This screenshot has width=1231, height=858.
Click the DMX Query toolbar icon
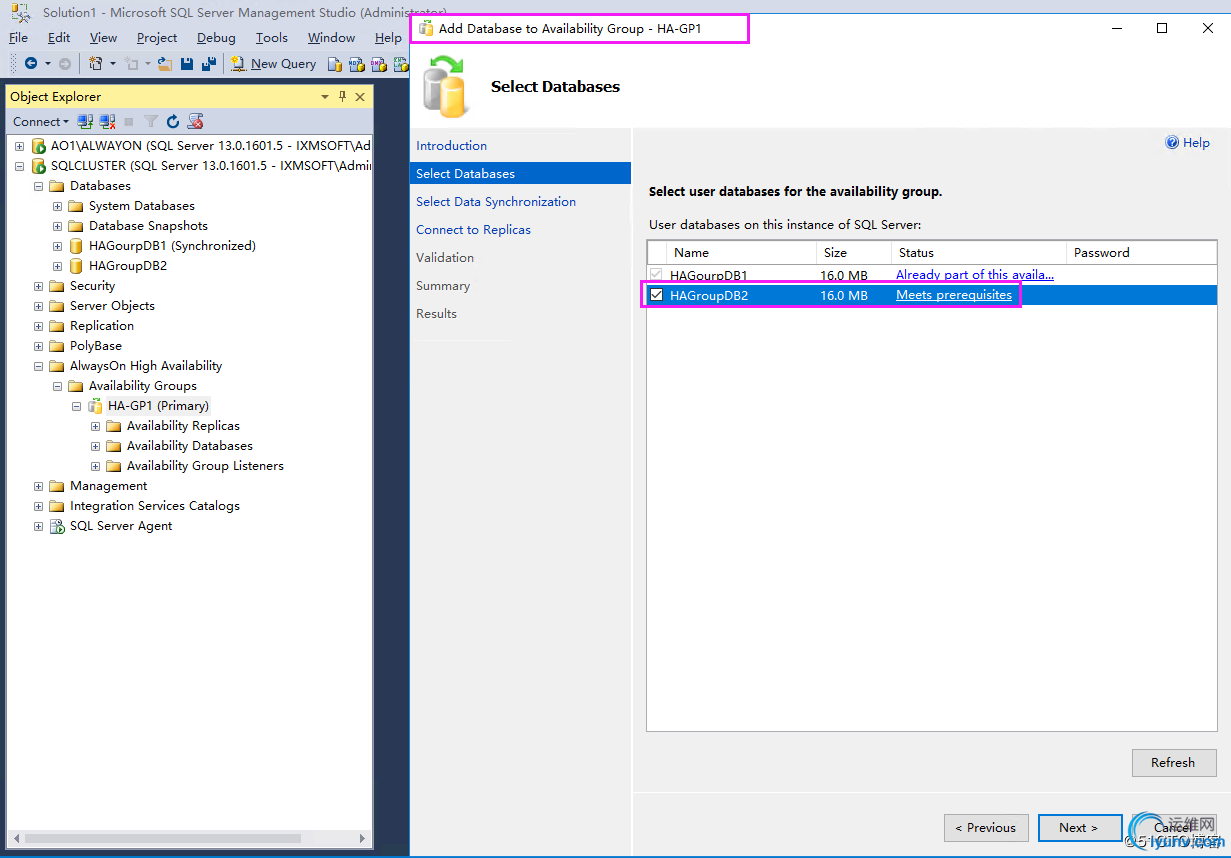click(378, 63)
